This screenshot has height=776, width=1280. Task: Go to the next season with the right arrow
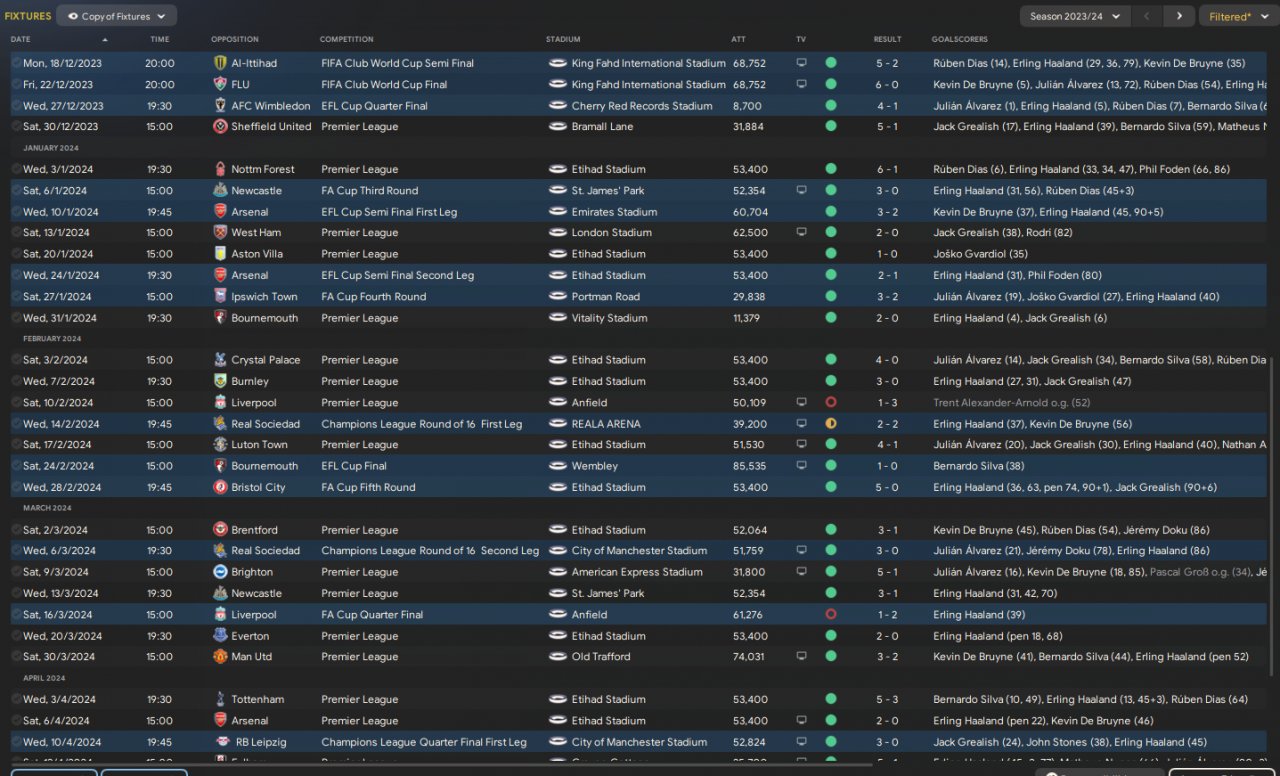pyautogui.click(x=1179, y=16)
